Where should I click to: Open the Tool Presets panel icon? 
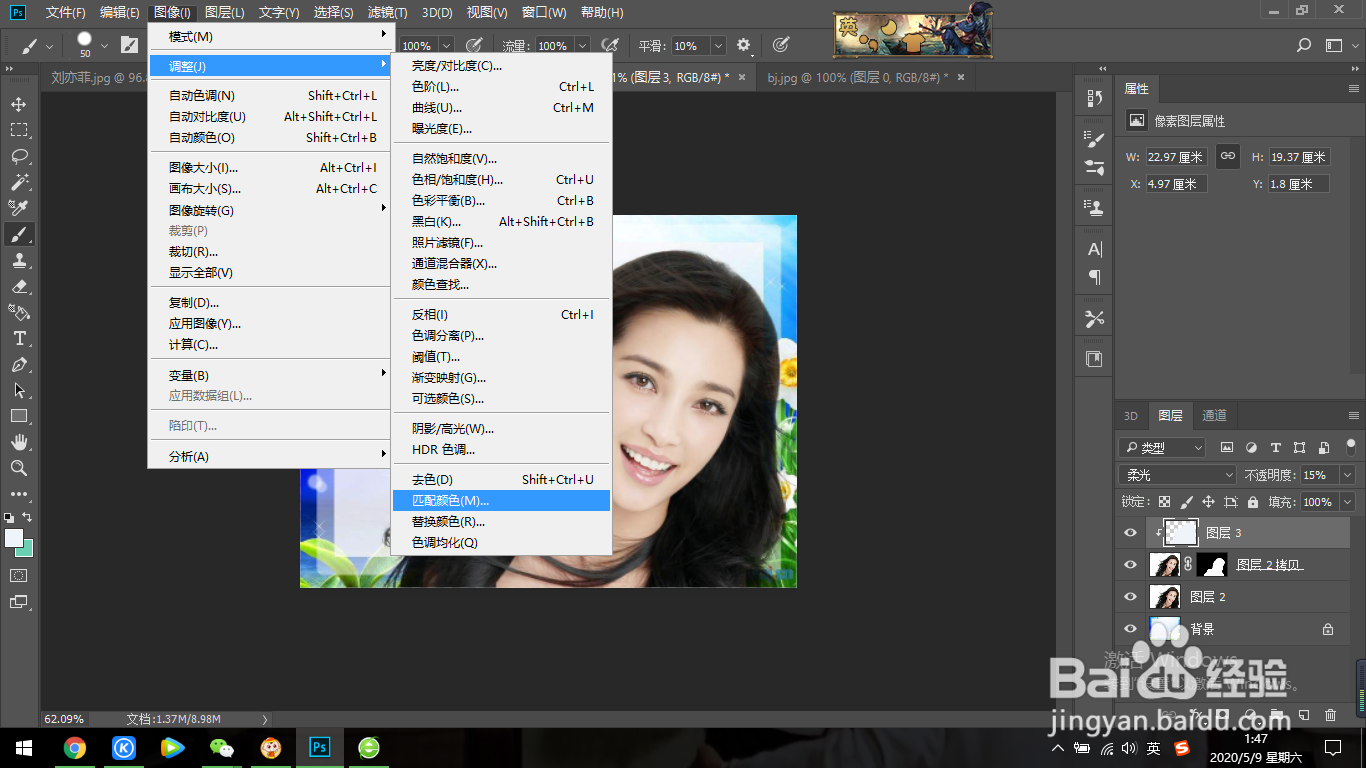[x=1095, y=319]
